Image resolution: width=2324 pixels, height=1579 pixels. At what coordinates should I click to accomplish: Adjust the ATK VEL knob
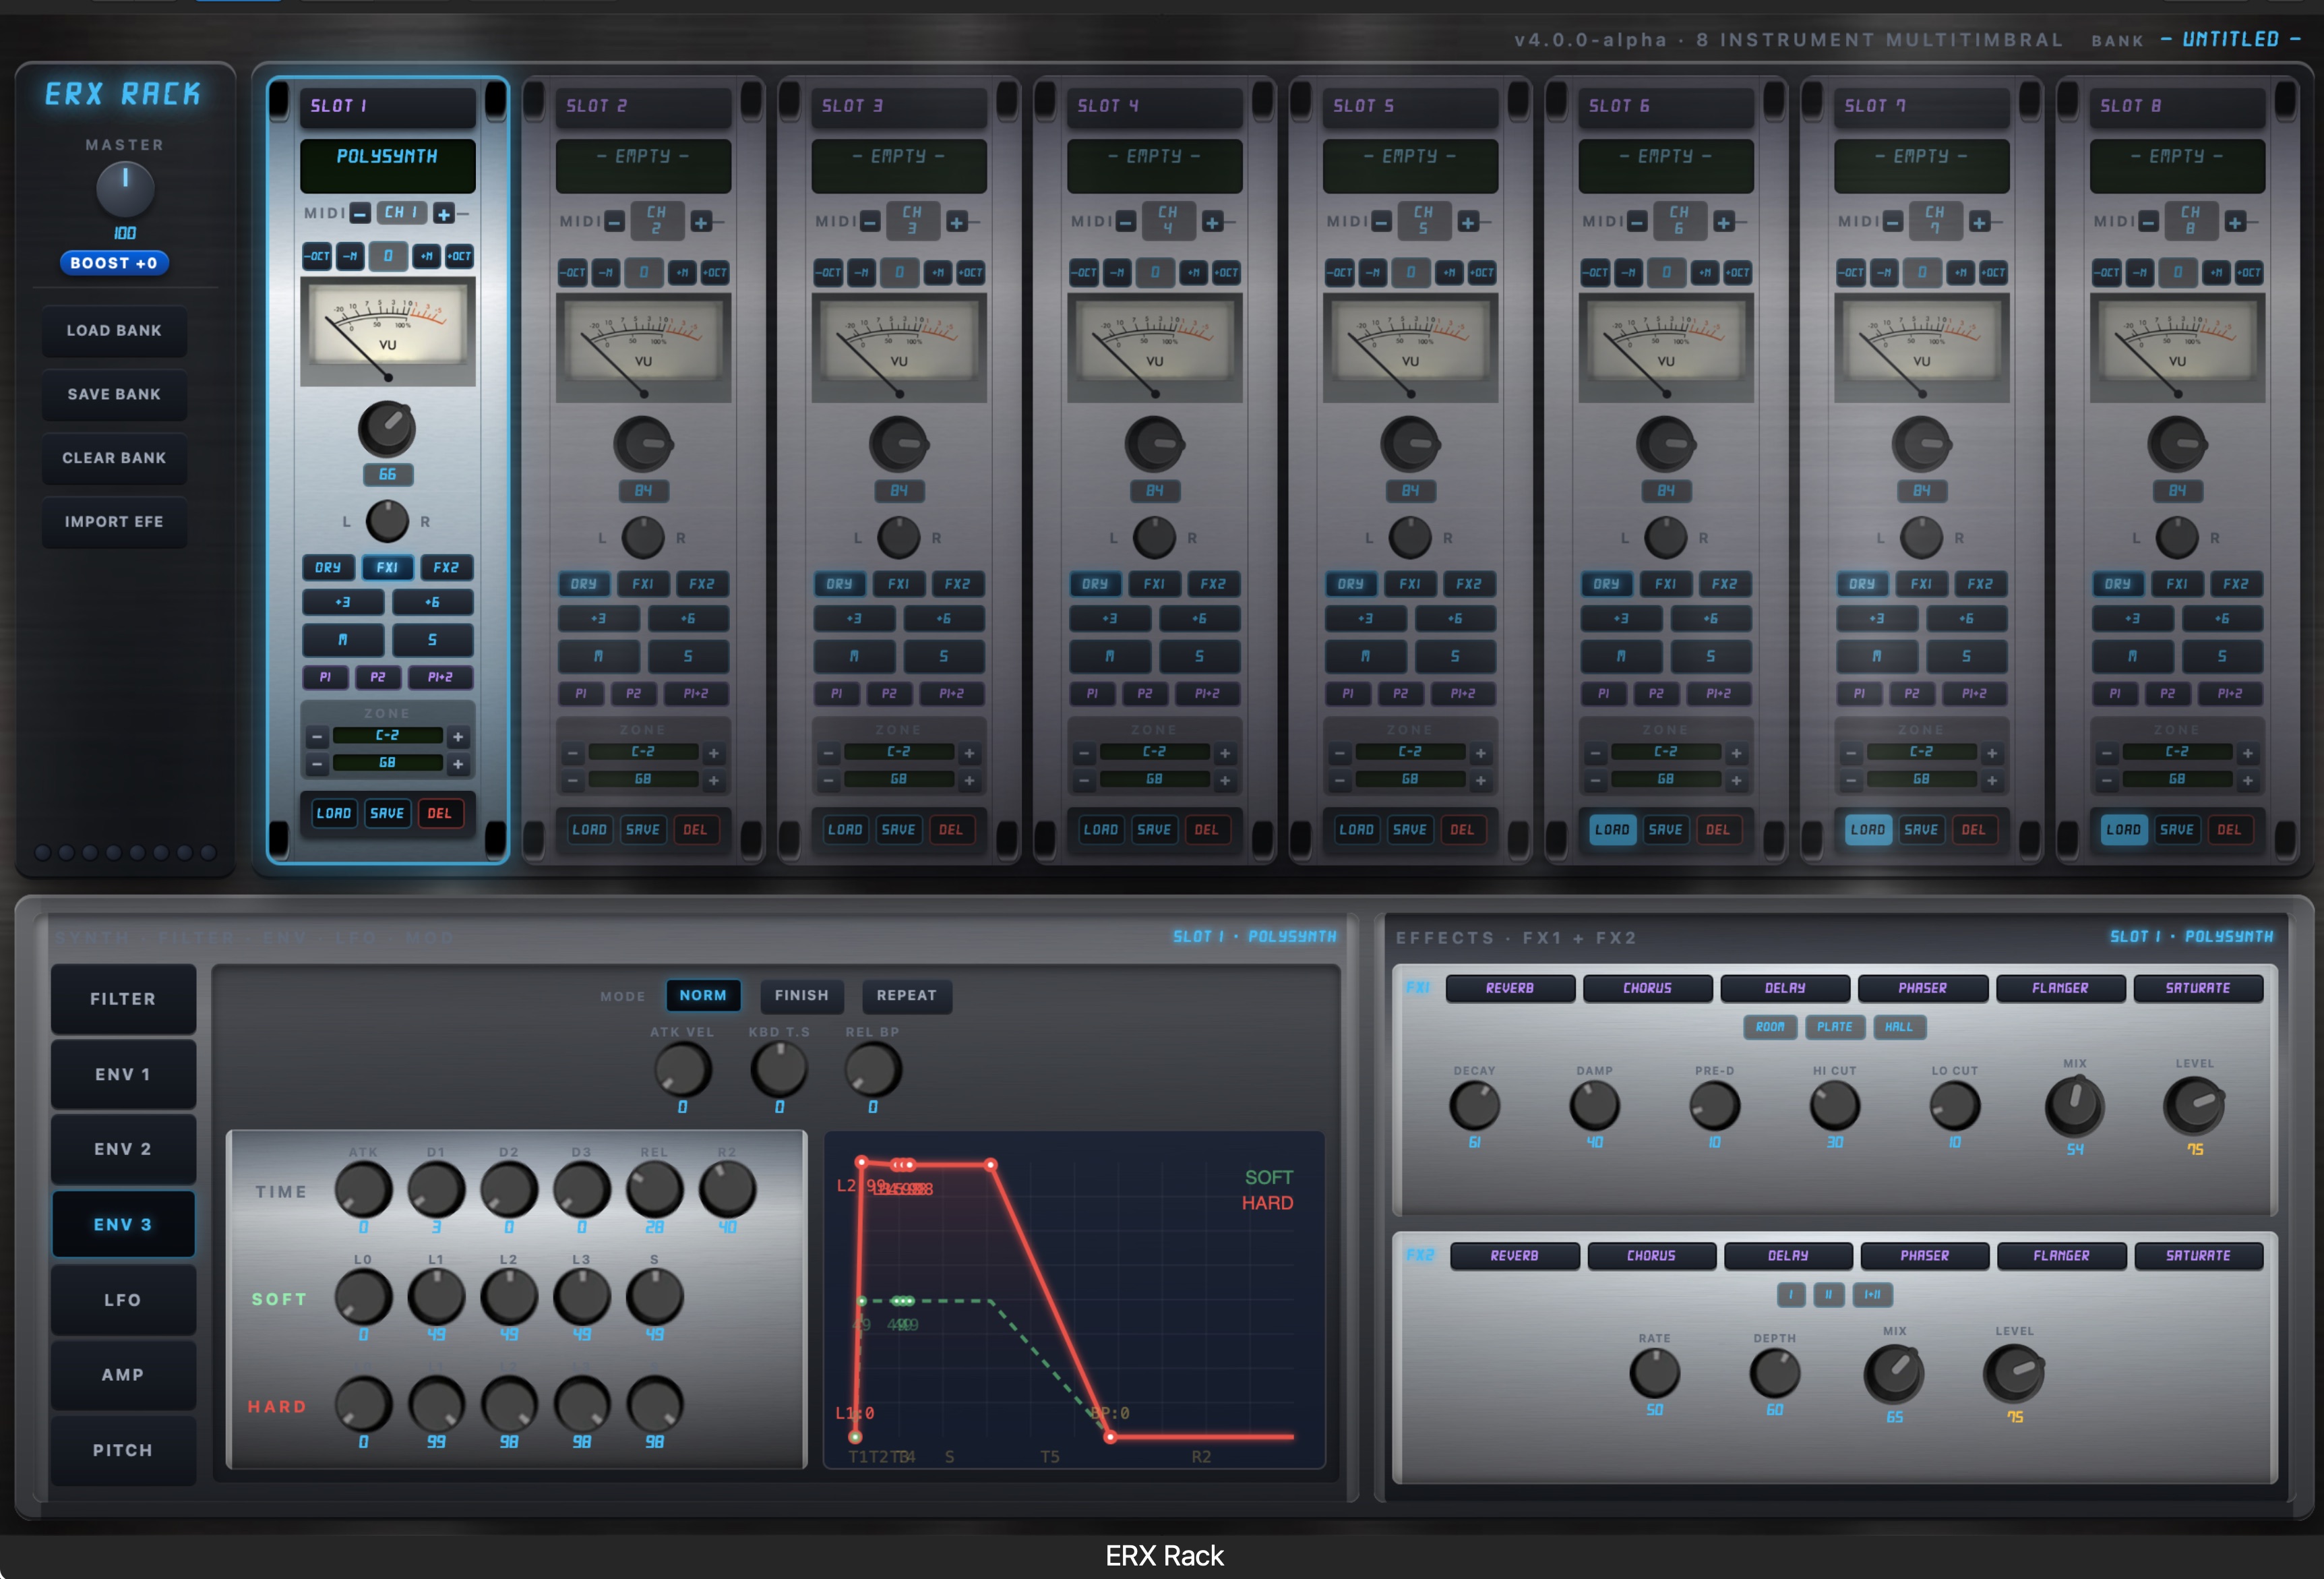(682, 1070)
